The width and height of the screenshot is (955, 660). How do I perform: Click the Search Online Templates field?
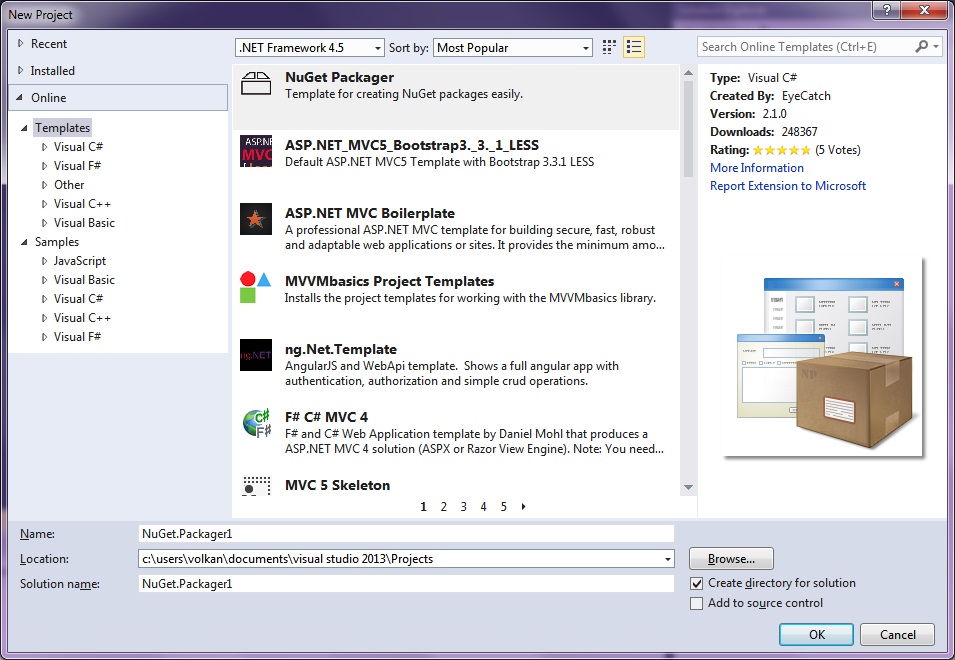coord(805,47)
